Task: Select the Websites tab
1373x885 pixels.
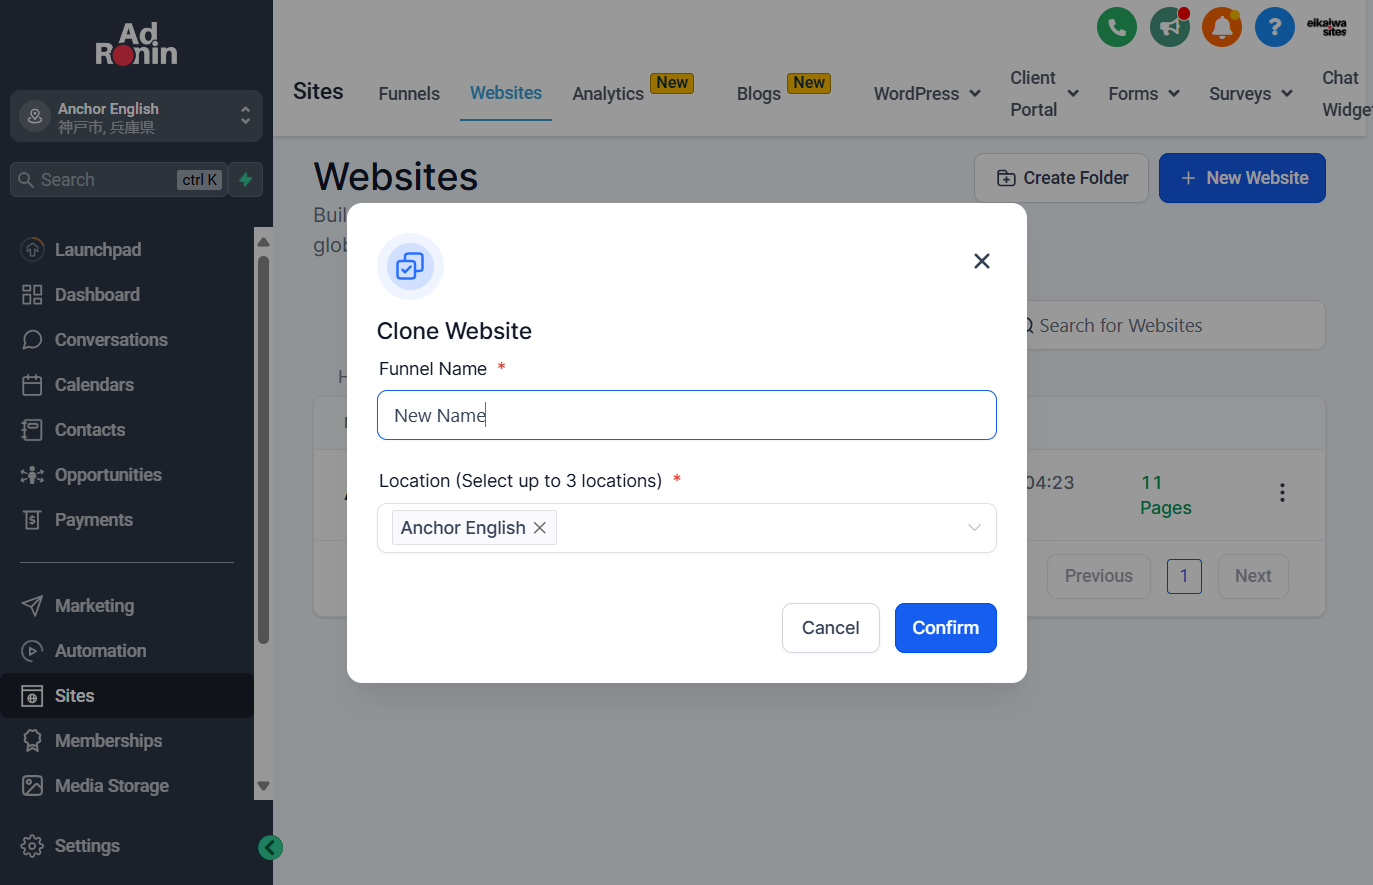Action: click(x=506, y=93)
